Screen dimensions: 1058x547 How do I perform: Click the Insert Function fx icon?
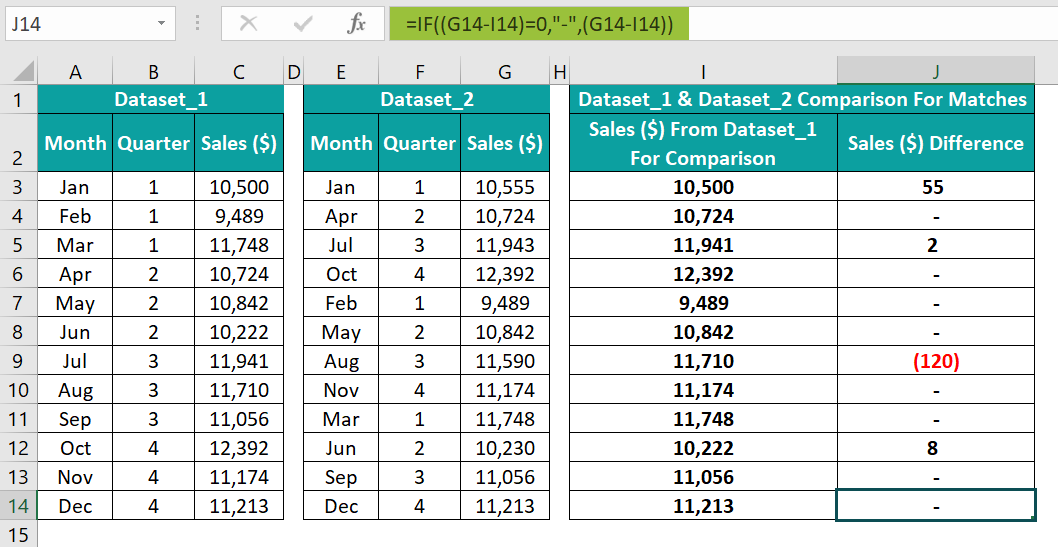(x=356, y=24)
